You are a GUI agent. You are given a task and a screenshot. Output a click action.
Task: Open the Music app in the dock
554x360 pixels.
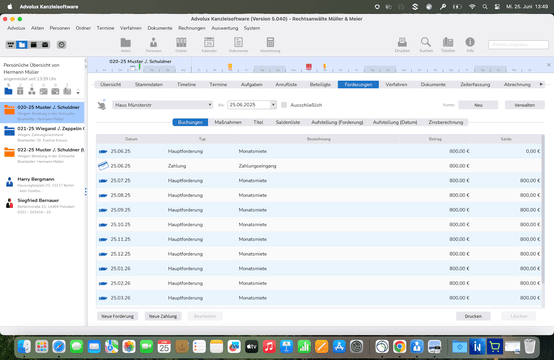(x=269, y=347)
